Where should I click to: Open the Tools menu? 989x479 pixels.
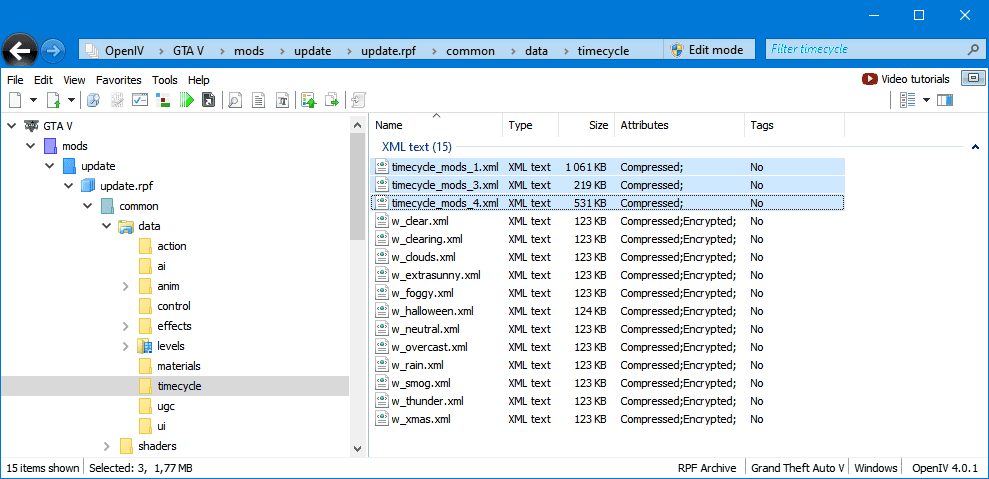(165, 80)
